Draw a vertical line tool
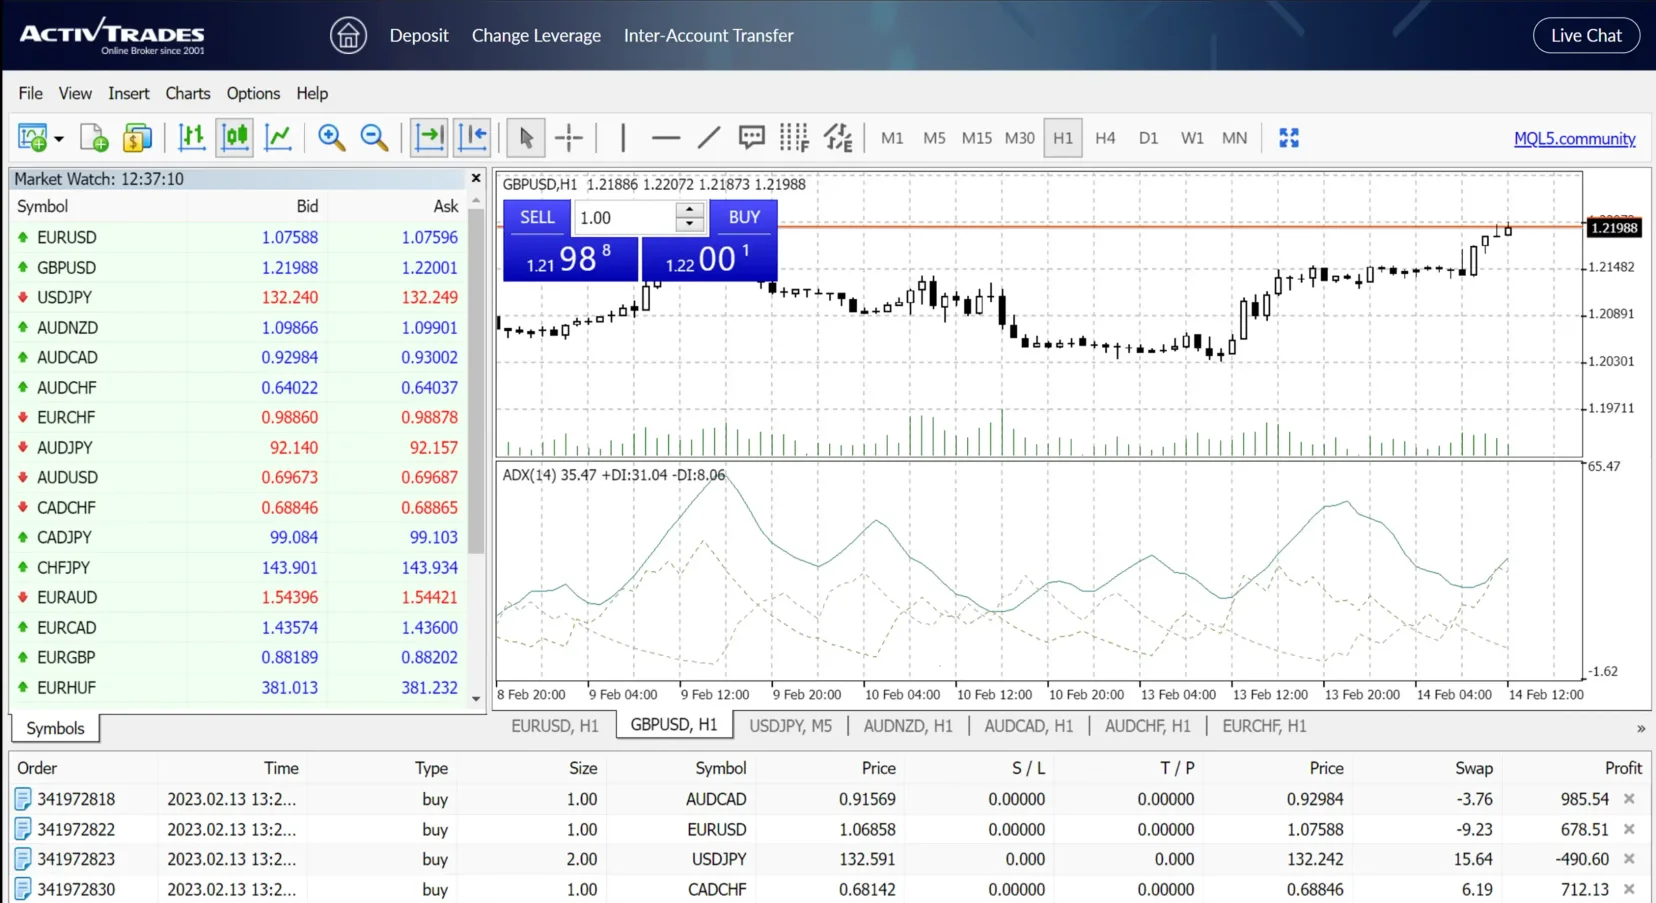Screen dimensions: 1656x903 coord(623,138)
